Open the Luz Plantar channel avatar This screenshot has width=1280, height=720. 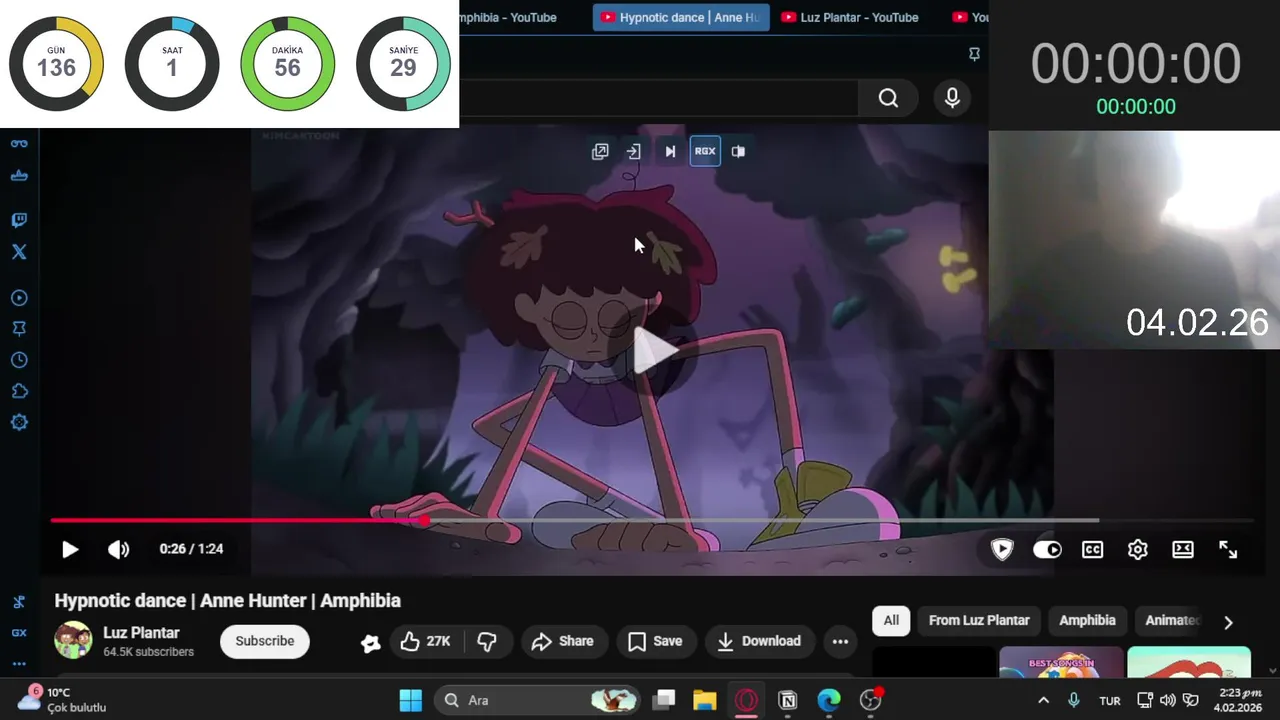73,641
